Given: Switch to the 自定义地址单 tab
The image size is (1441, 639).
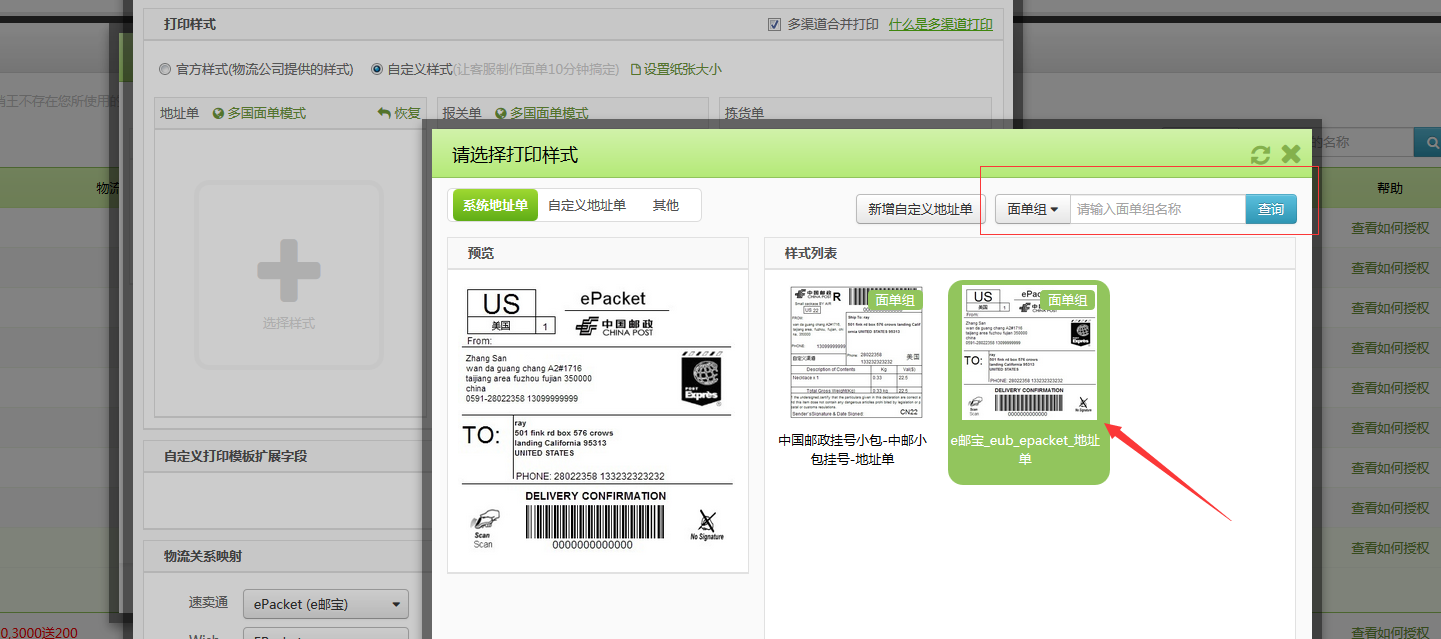Looking at the screenshot, I should [x=587, y=205].
